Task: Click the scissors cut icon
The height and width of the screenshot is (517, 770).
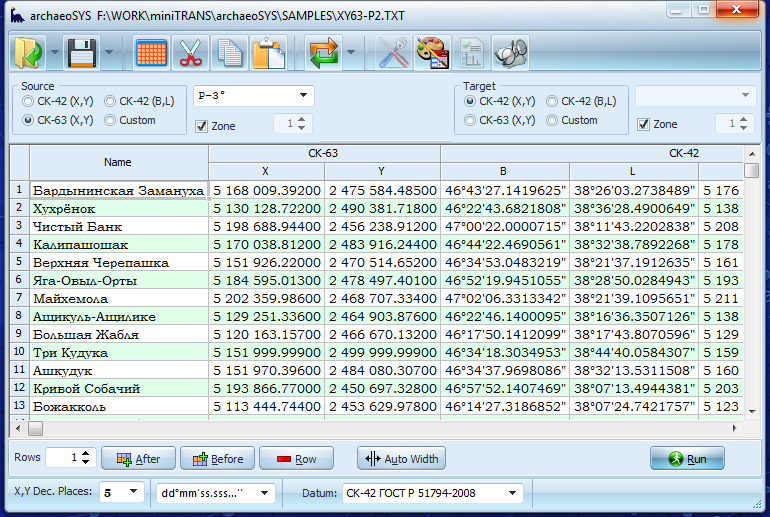Action: point(191,52)
